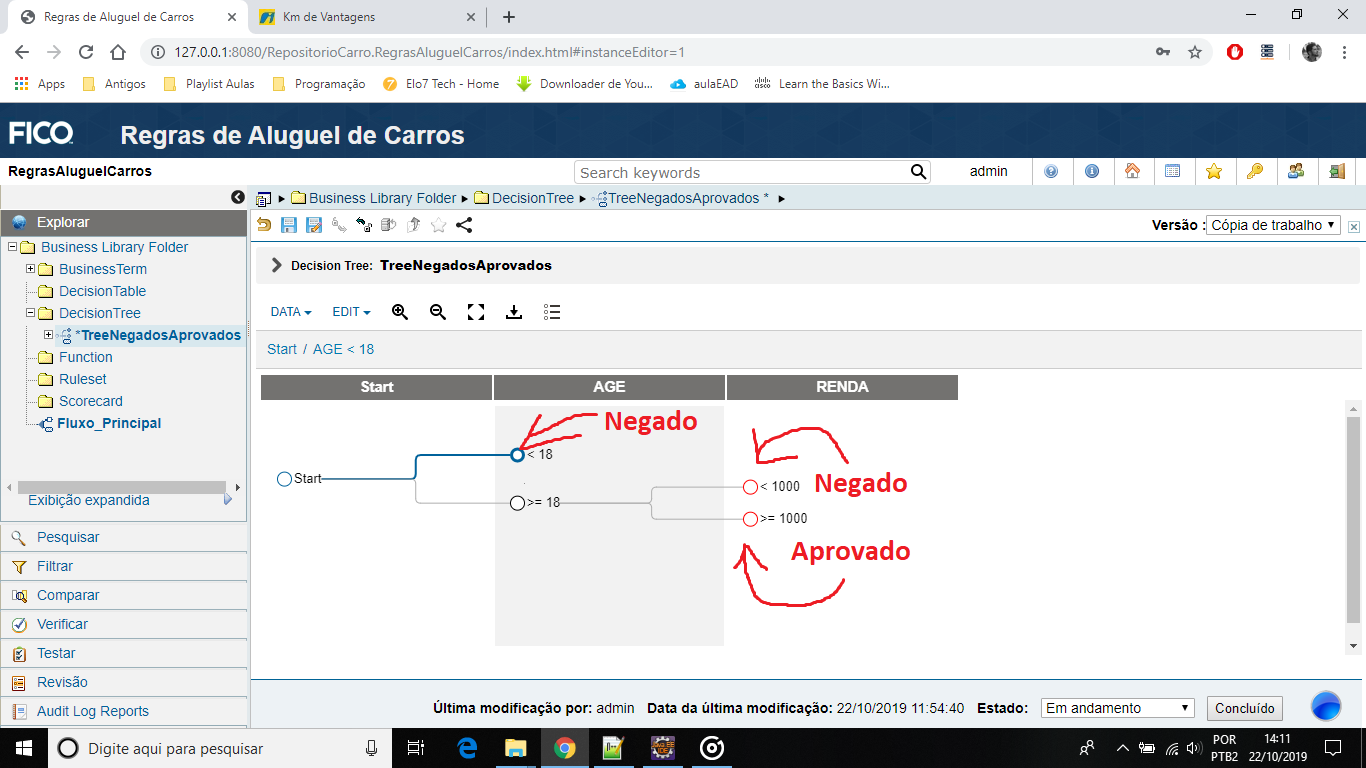The width and height of the screenshot is (1366, 768).
Task: Click the fit-to-screen icon in the tree toolbar
Action: pos(475,312)
